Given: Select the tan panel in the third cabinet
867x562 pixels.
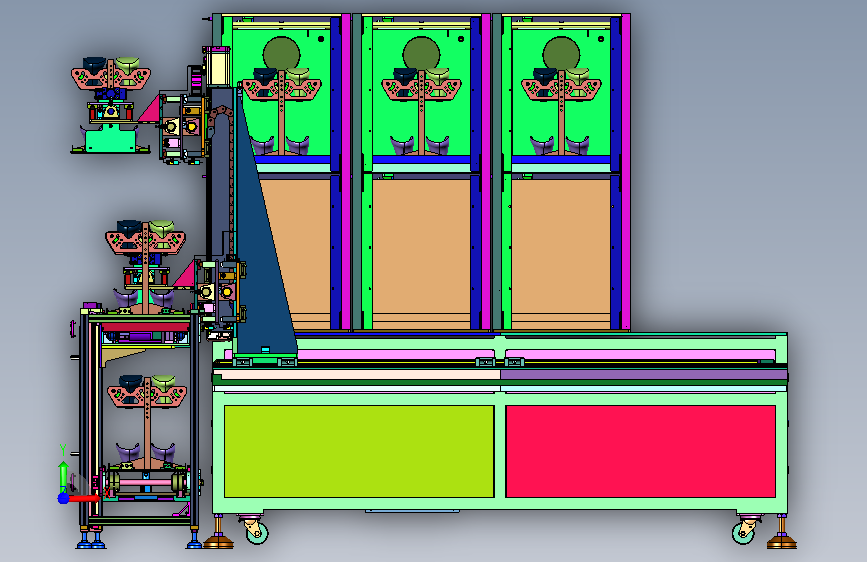Looking at the screenshot, I should (561, 254).
